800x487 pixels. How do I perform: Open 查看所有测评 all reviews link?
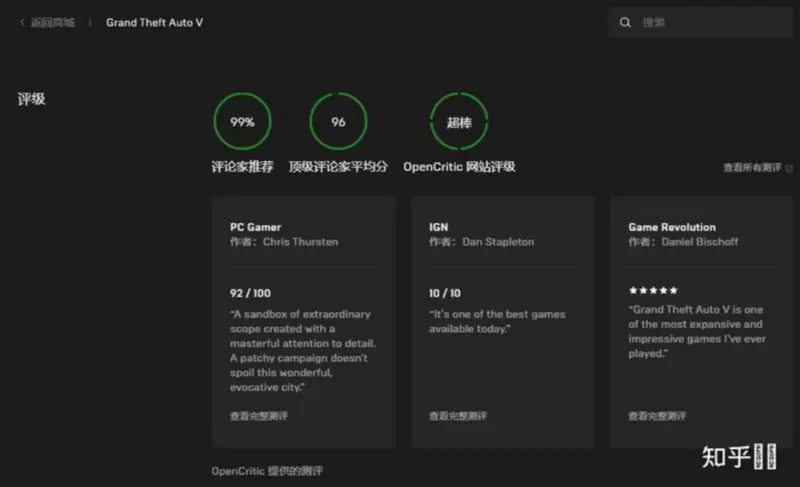tap(752, 167)
